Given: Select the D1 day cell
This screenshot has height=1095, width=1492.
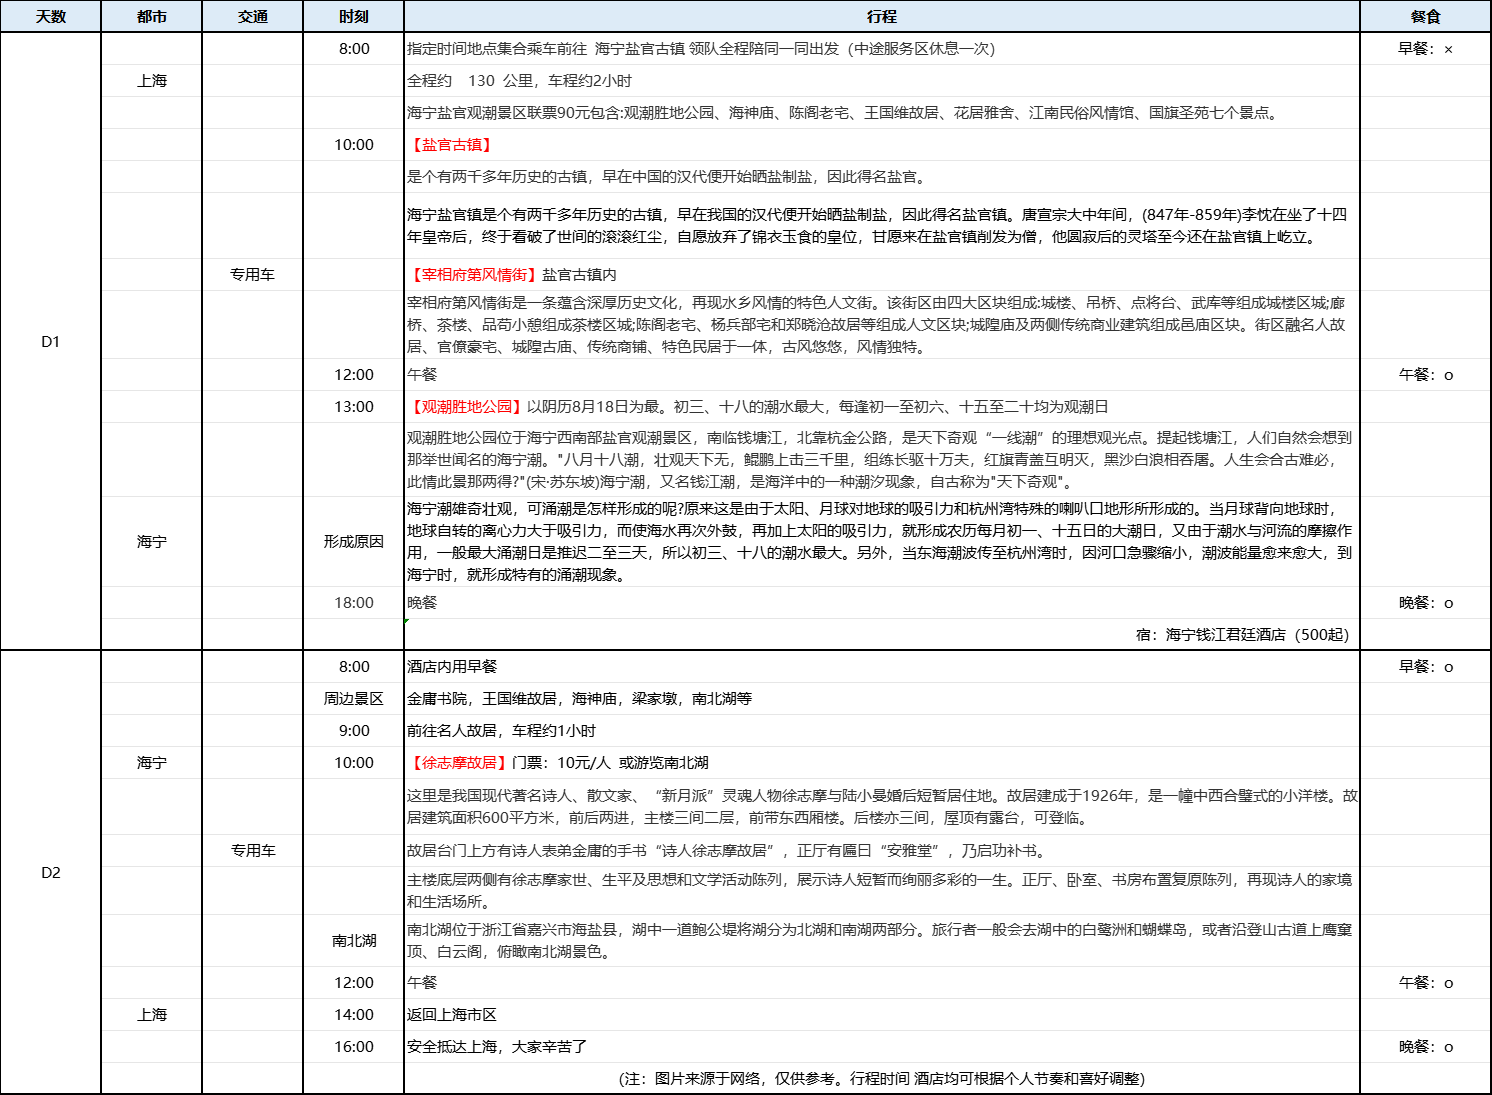Looking at the screenshot, I should coord(51,342).
